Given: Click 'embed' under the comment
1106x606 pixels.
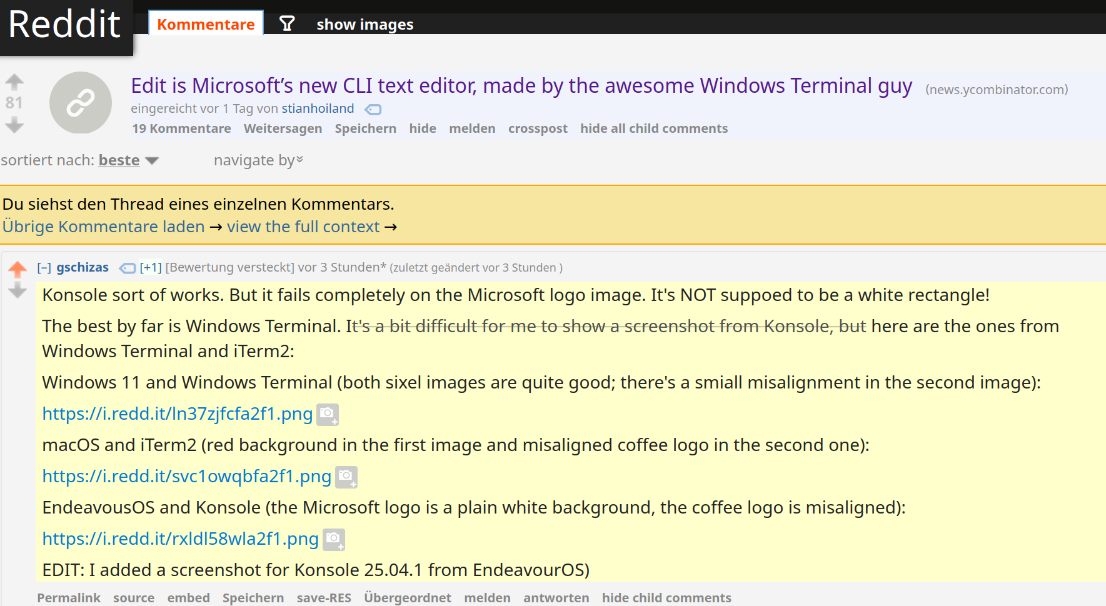Looking at the screenshot, I should [x=188, y=598].
